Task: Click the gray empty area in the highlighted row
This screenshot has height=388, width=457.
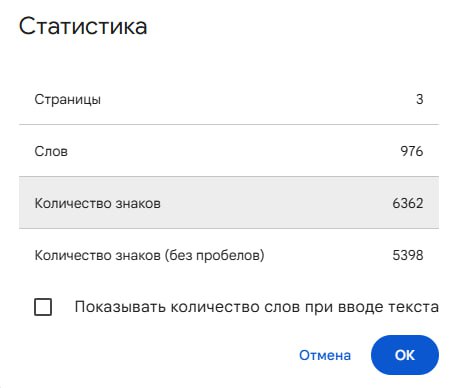Action: point(277,203)
